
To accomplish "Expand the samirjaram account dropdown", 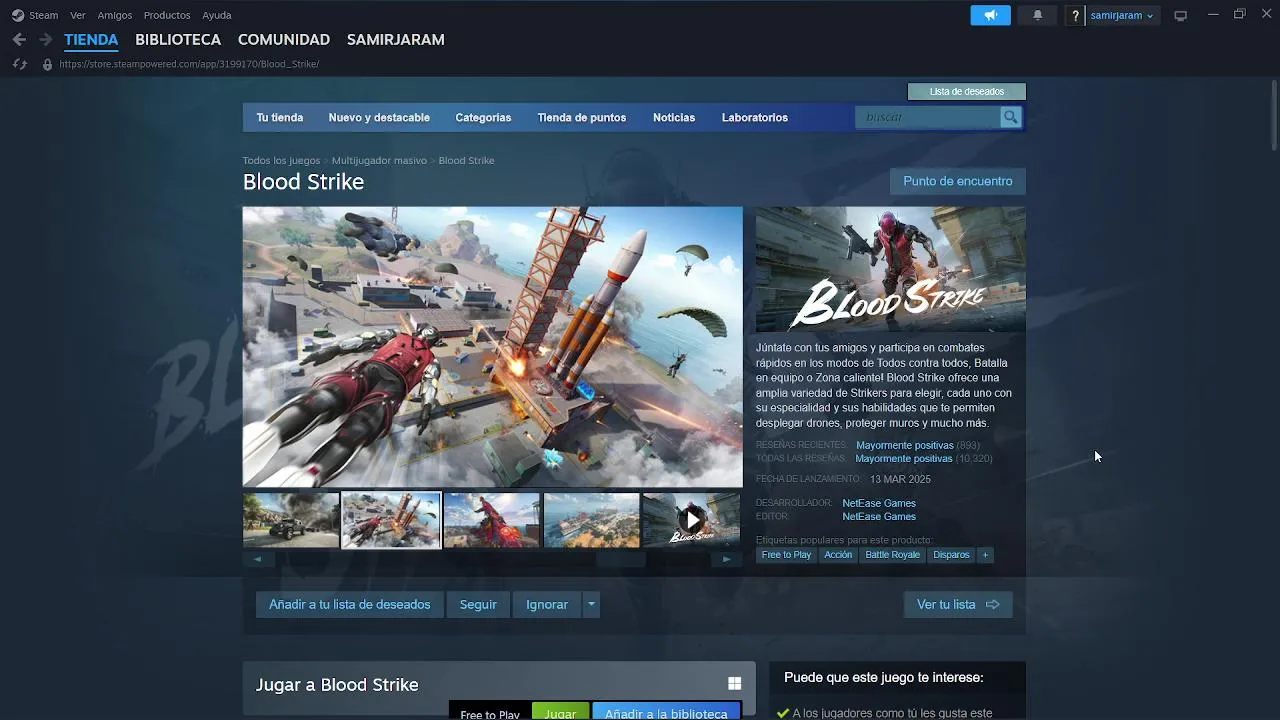I will point(1122,15).
